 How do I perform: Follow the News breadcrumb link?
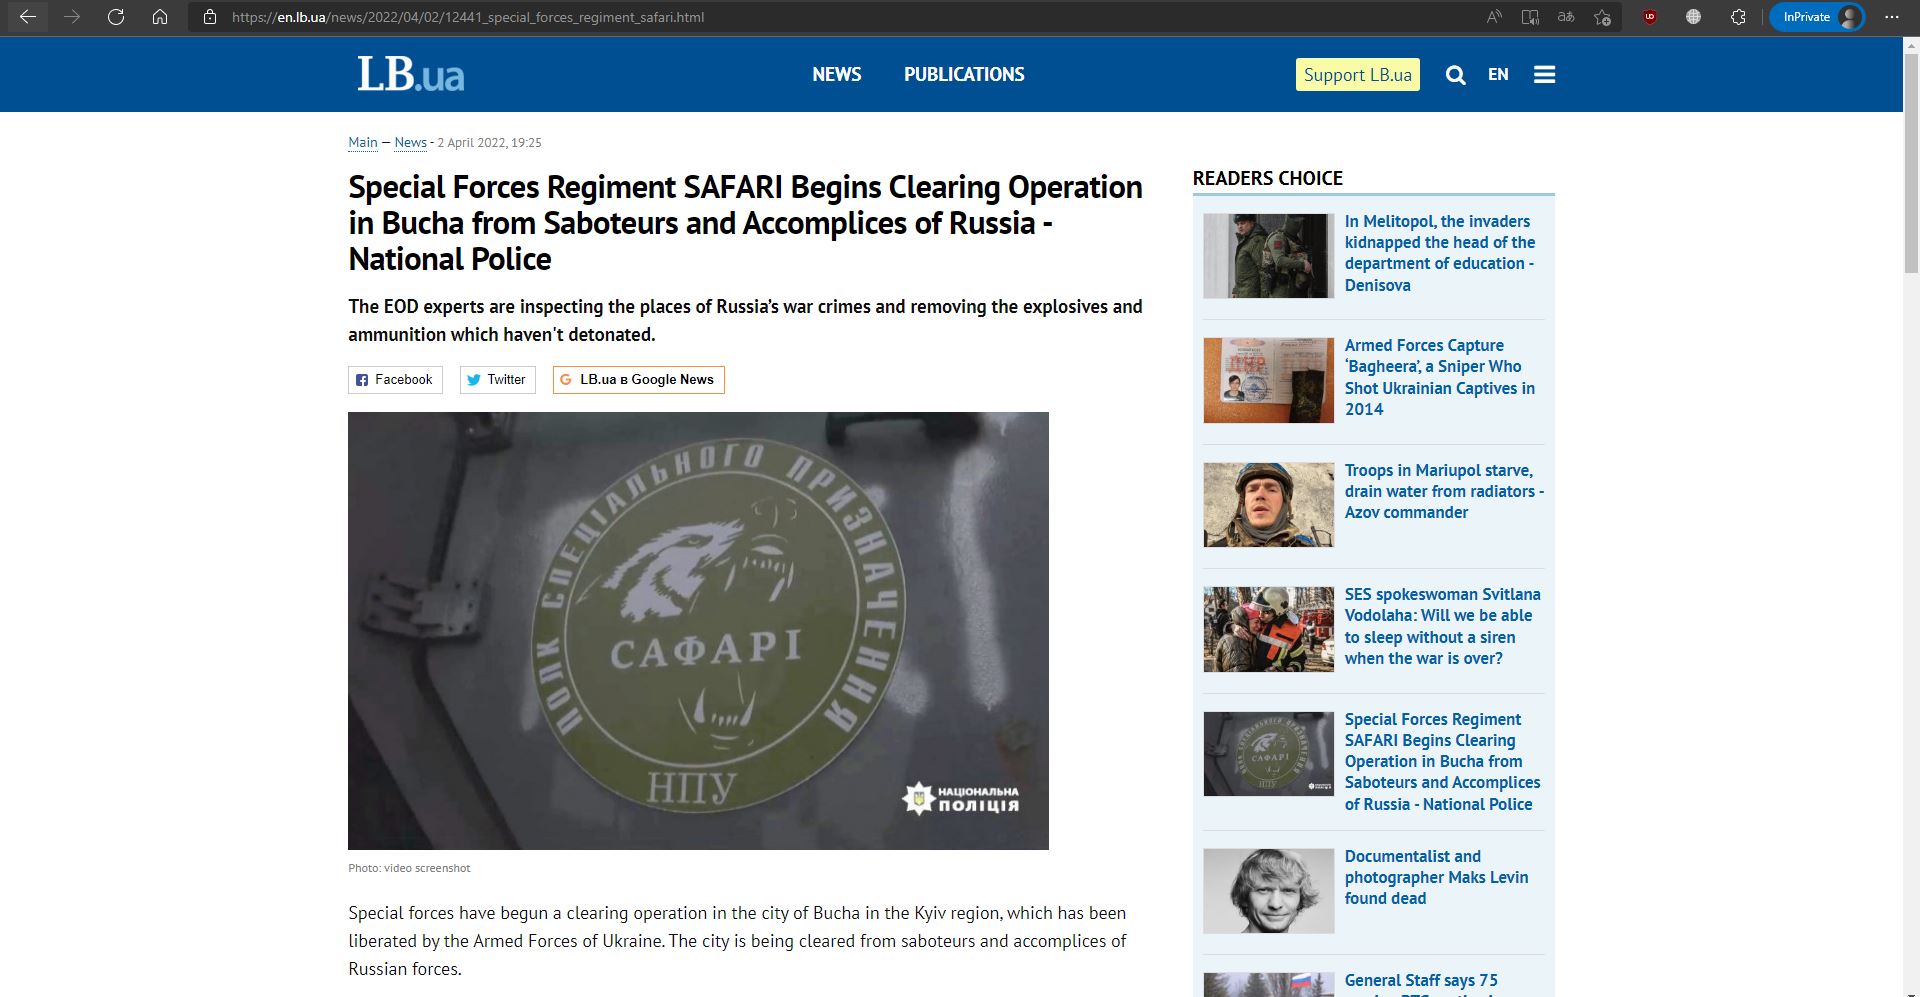tap(410, 143)
